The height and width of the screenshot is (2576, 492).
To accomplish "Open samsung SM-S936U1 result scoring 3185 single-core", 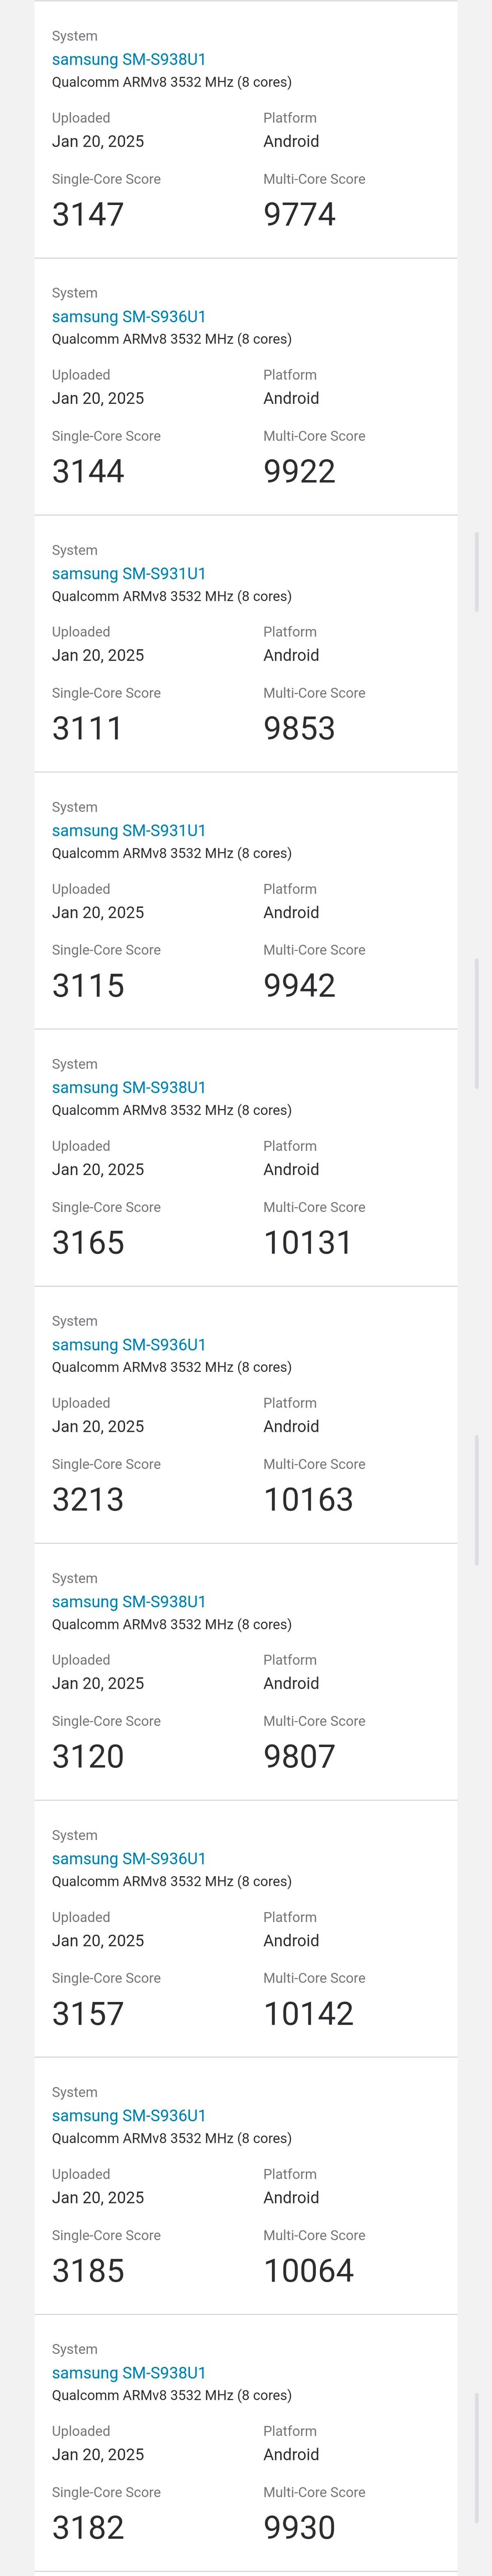I will pyautogui.click(x=129, y=2116).
